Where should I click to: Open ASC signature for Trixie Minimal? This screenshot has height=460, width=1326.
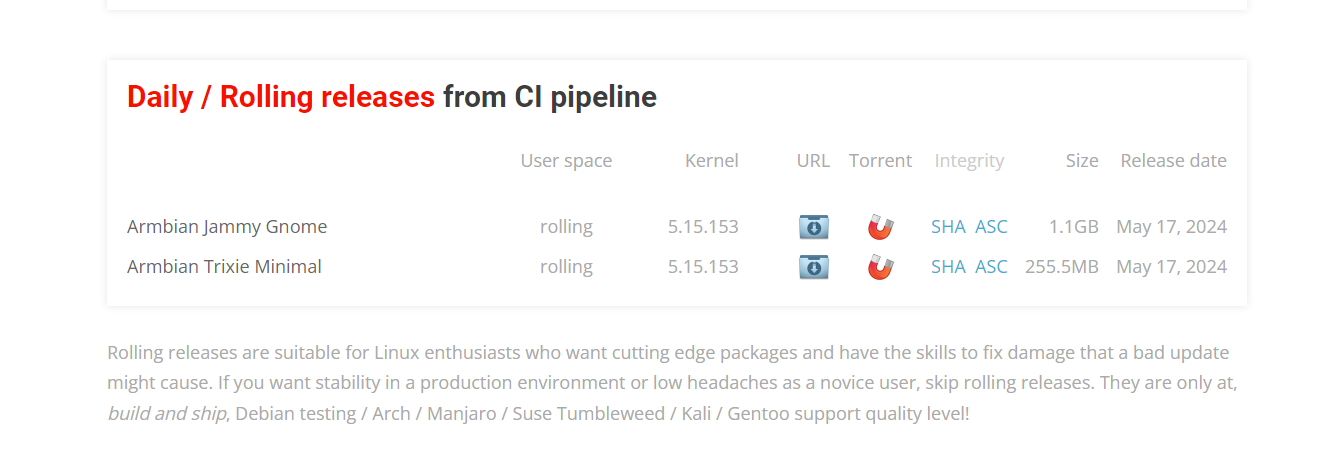coord(991,267)
